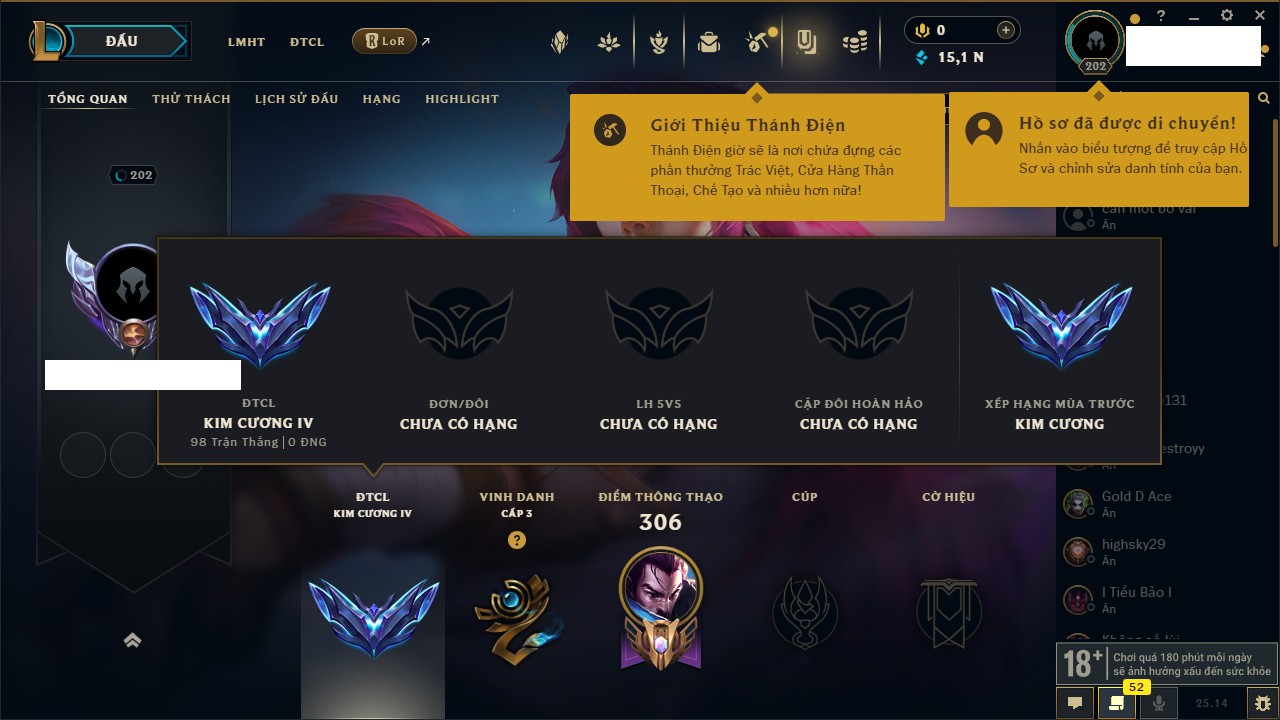
Task: Expand the profile banner chevron arrow
Action: pos(132,640)
